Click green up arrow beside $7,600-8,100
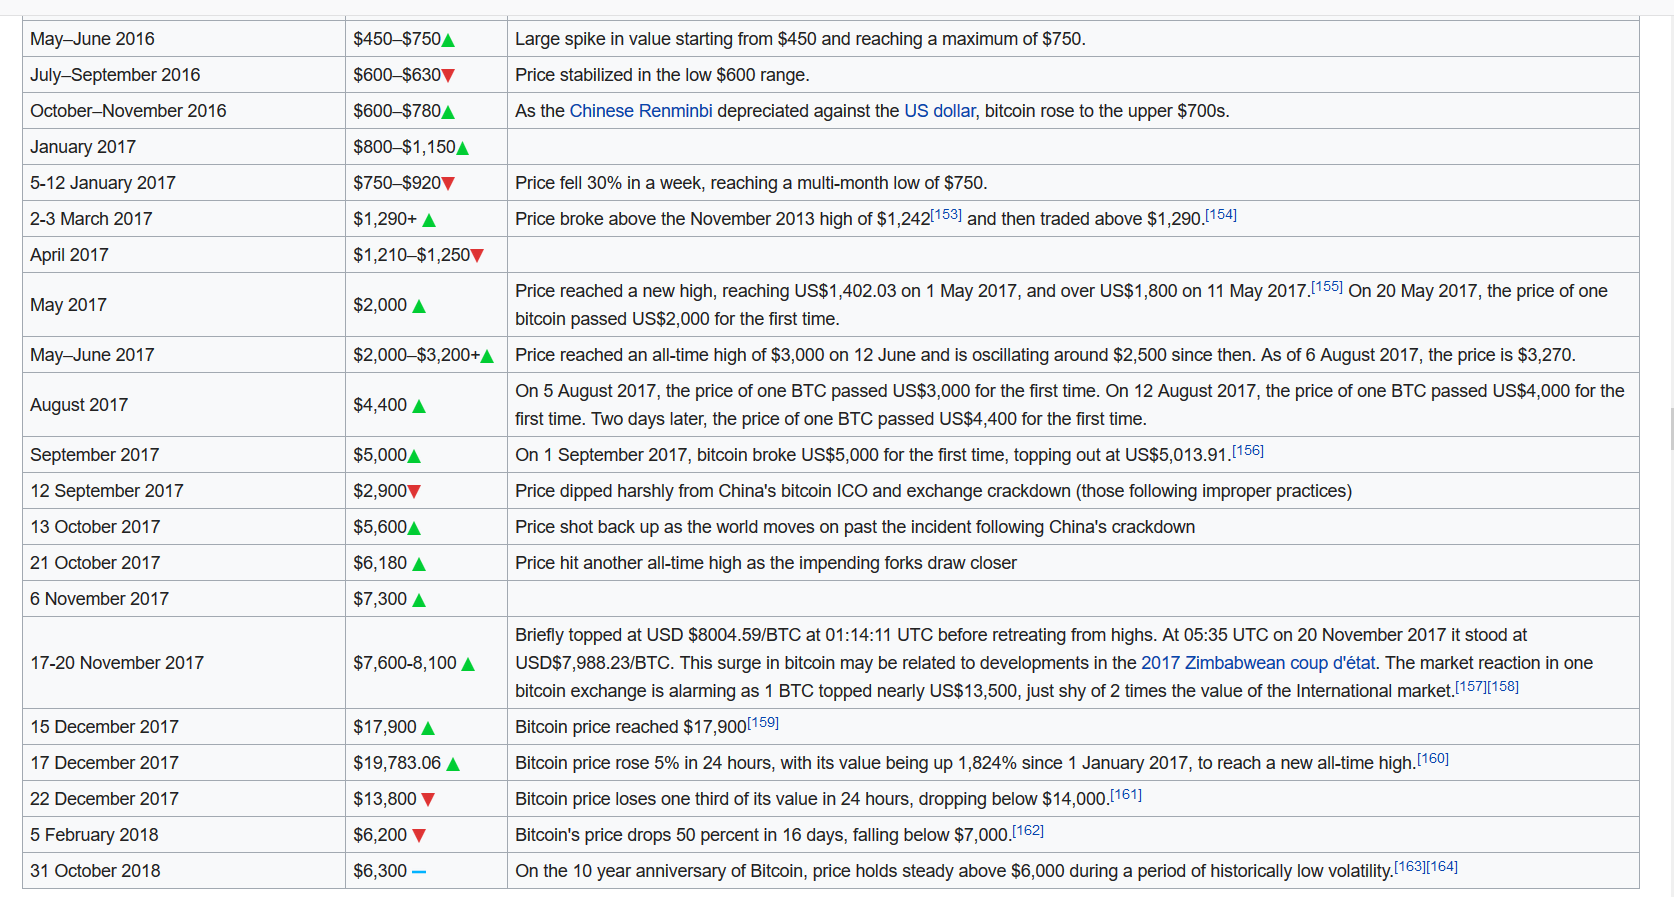This screenshot has width=1674, height=897. coord(468,664)
